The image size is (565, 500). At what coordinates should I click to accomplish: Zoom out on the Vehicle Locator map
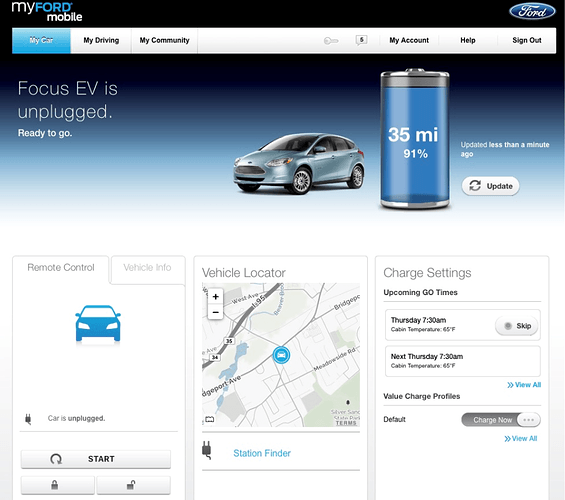(215, 312)
